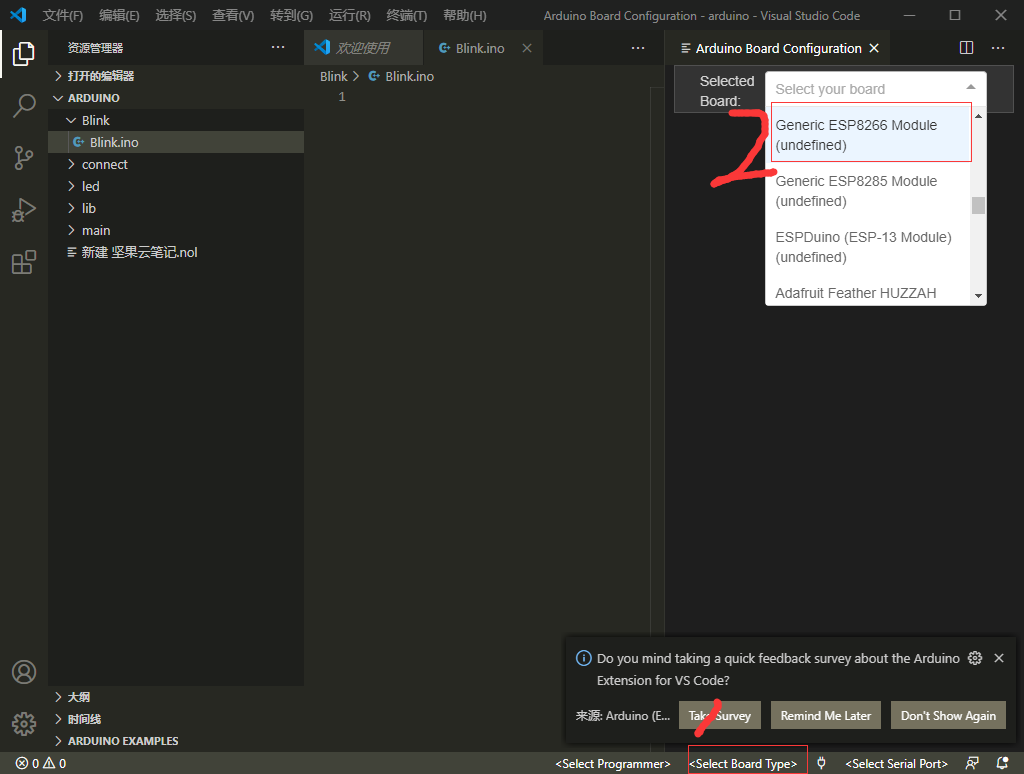Open the 查看(V) menu
The width and height of the screenshot is (1024, 774).
click(233, 15)
